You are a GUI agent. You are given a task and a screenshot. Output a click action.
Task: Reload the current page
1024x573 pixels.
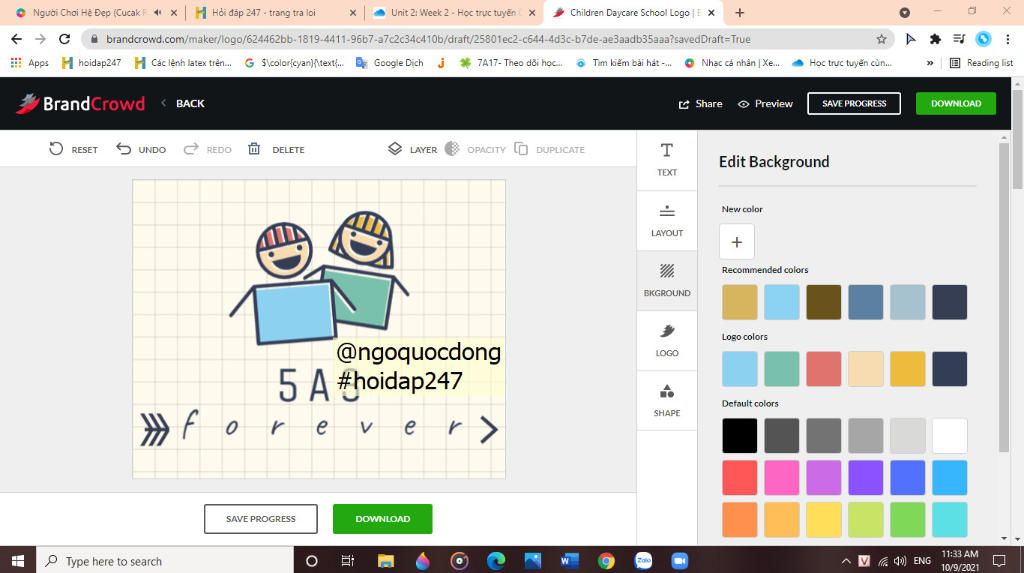64,39
